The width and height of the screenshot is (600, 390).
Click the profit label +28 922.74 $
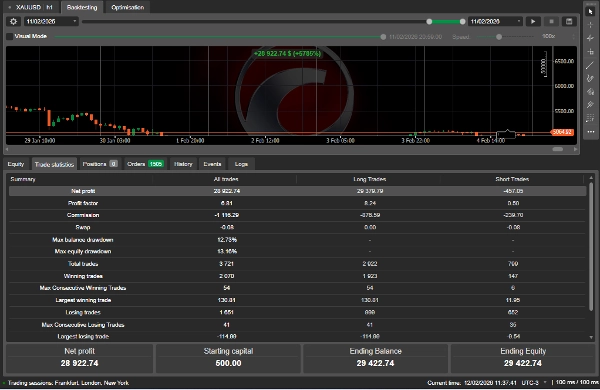click(x=287, y=54)
